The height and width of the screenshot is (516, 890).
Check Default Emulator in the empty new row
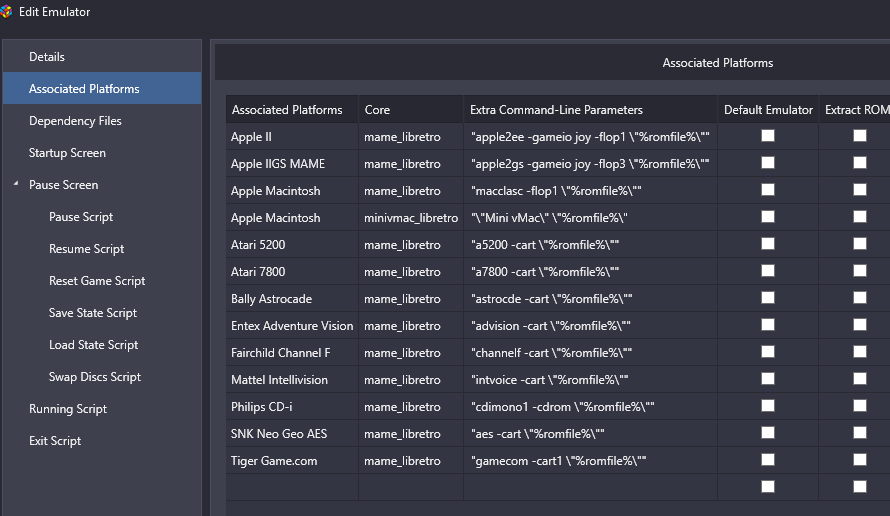768,486
